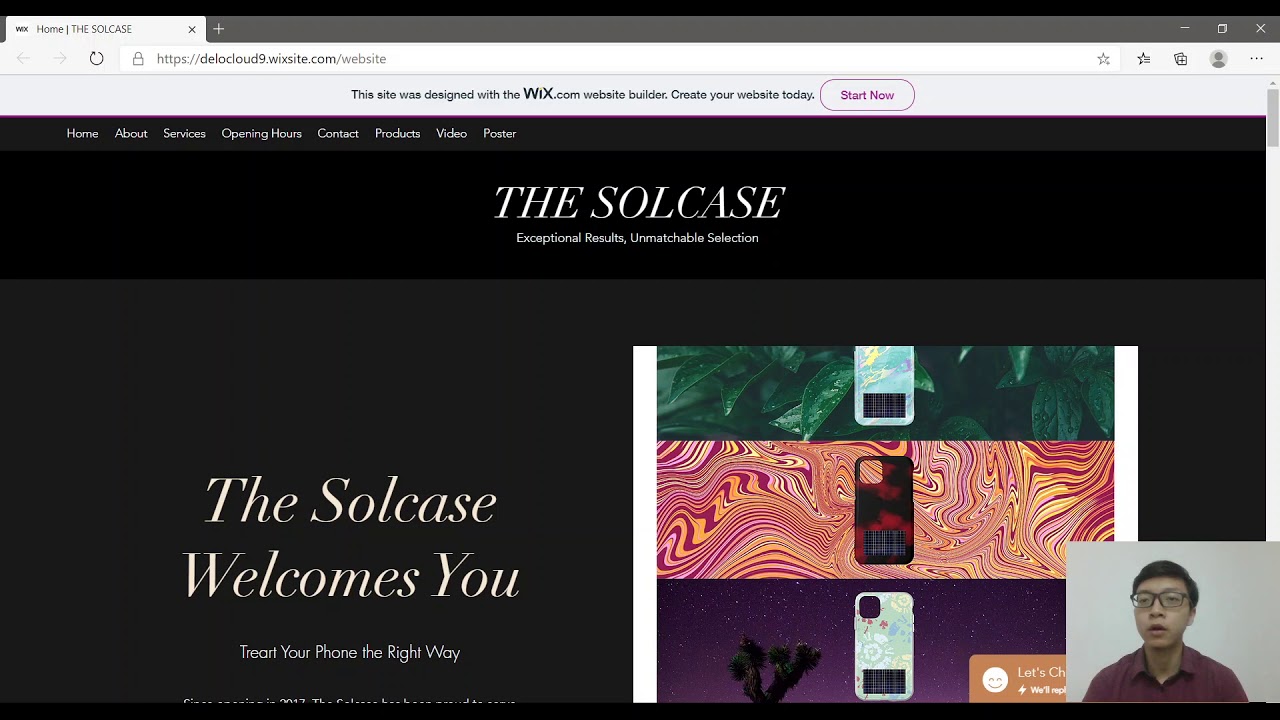Close the Home | THE SOLCASE tab
1280x720 pixels.
[x=192, y=29]
